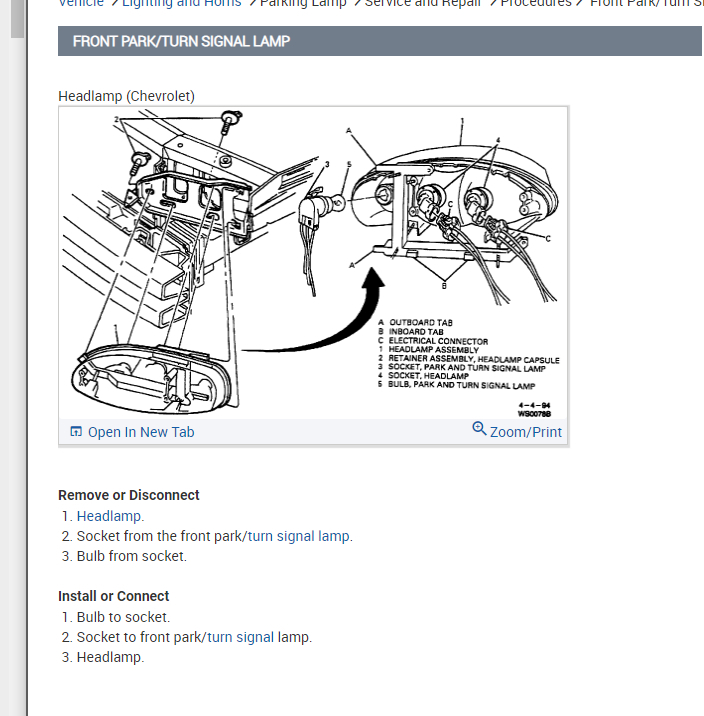Select the Parking Lamp breadcrumb

click(303, 3)
